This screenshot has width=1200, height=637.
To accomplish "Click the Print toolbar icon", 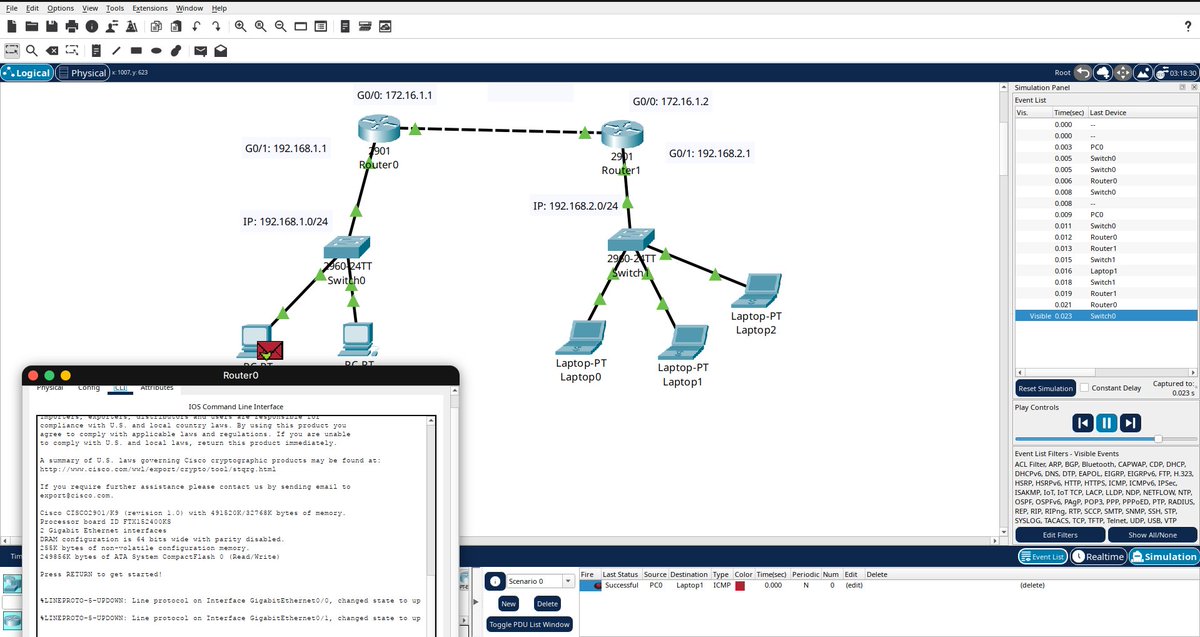I will [72, 26].
